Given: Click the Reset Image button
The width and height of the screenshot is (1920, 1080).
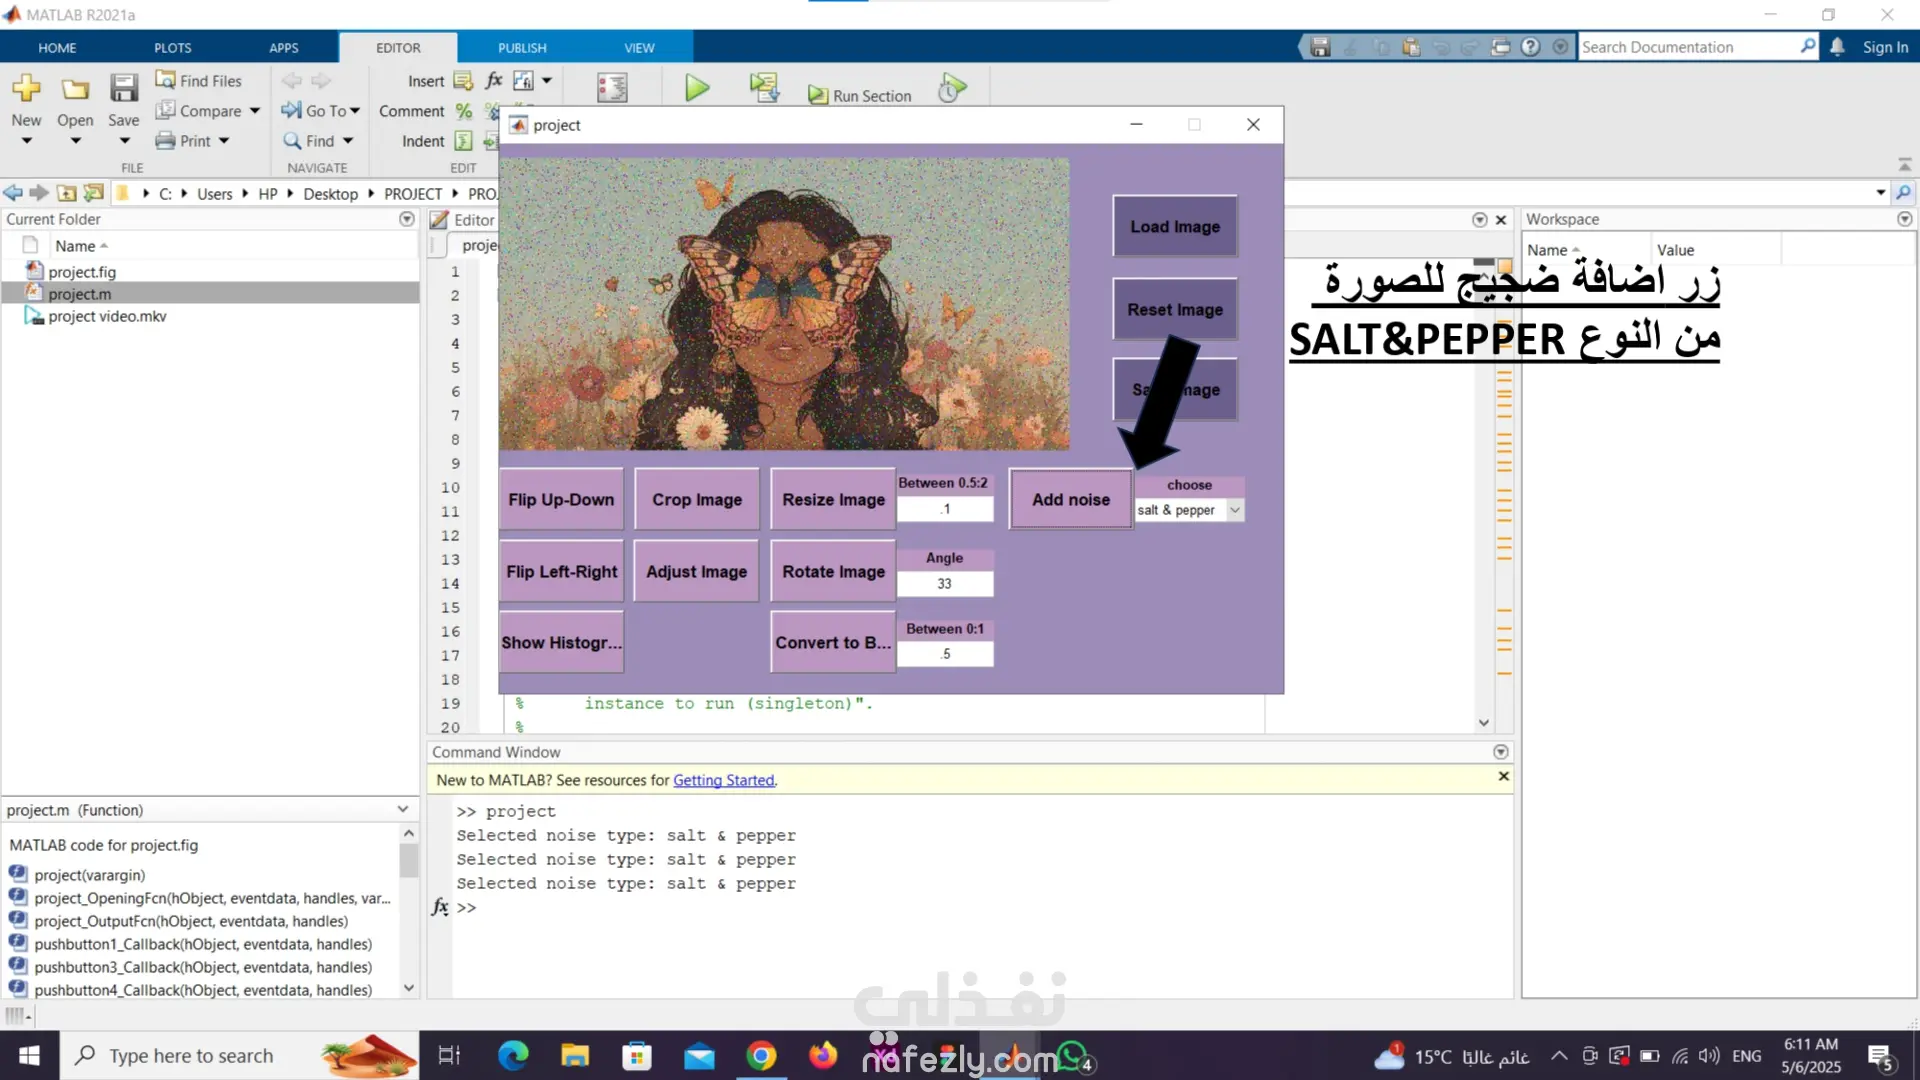Looking at the screenshot, I should pos(1175,310).
